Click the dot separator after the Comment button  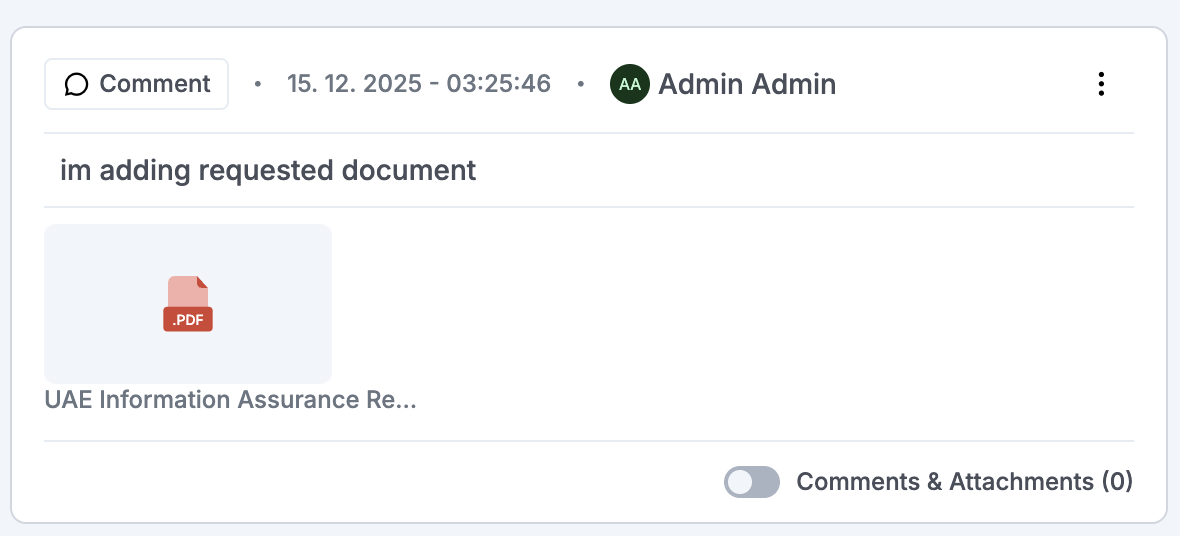(258, 84)
